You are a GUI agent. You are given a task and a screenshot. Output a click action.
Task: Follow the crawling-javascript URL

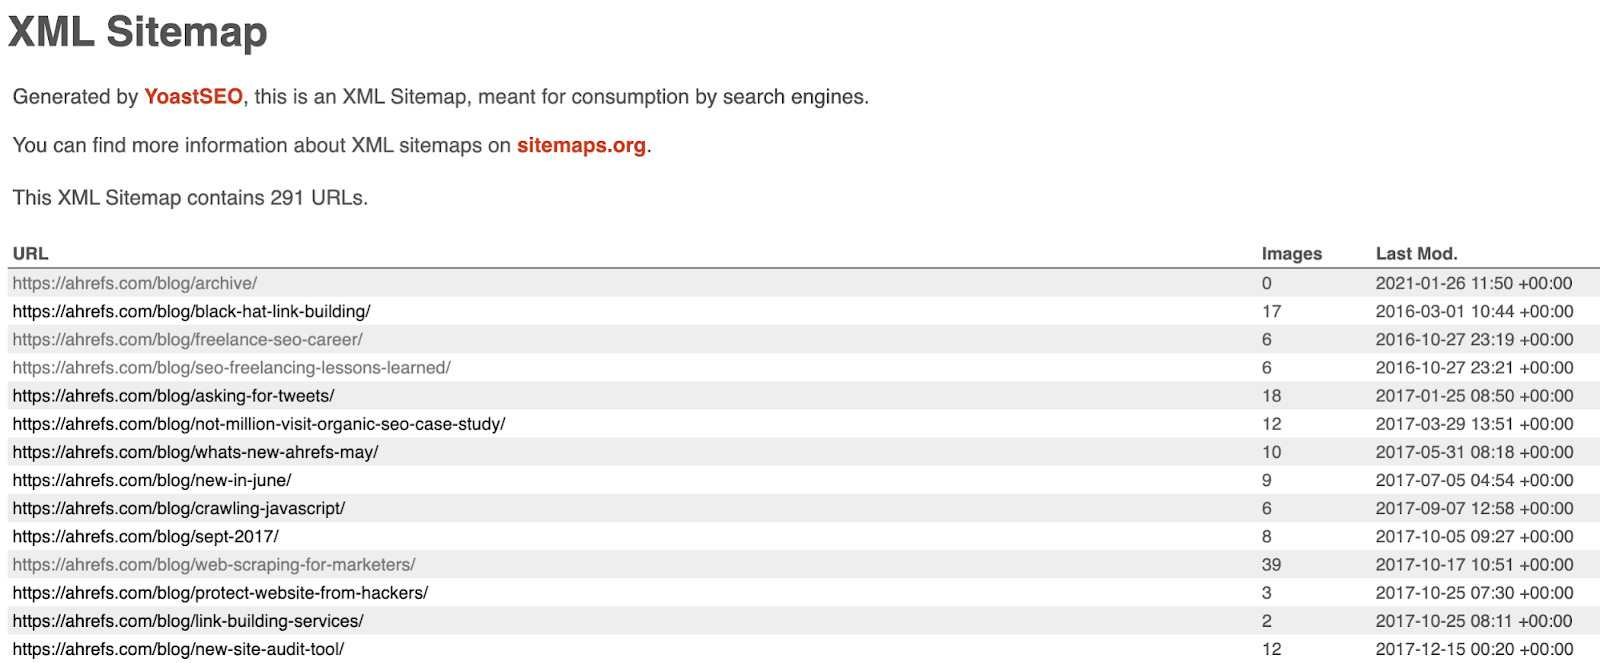coord(178,508)
